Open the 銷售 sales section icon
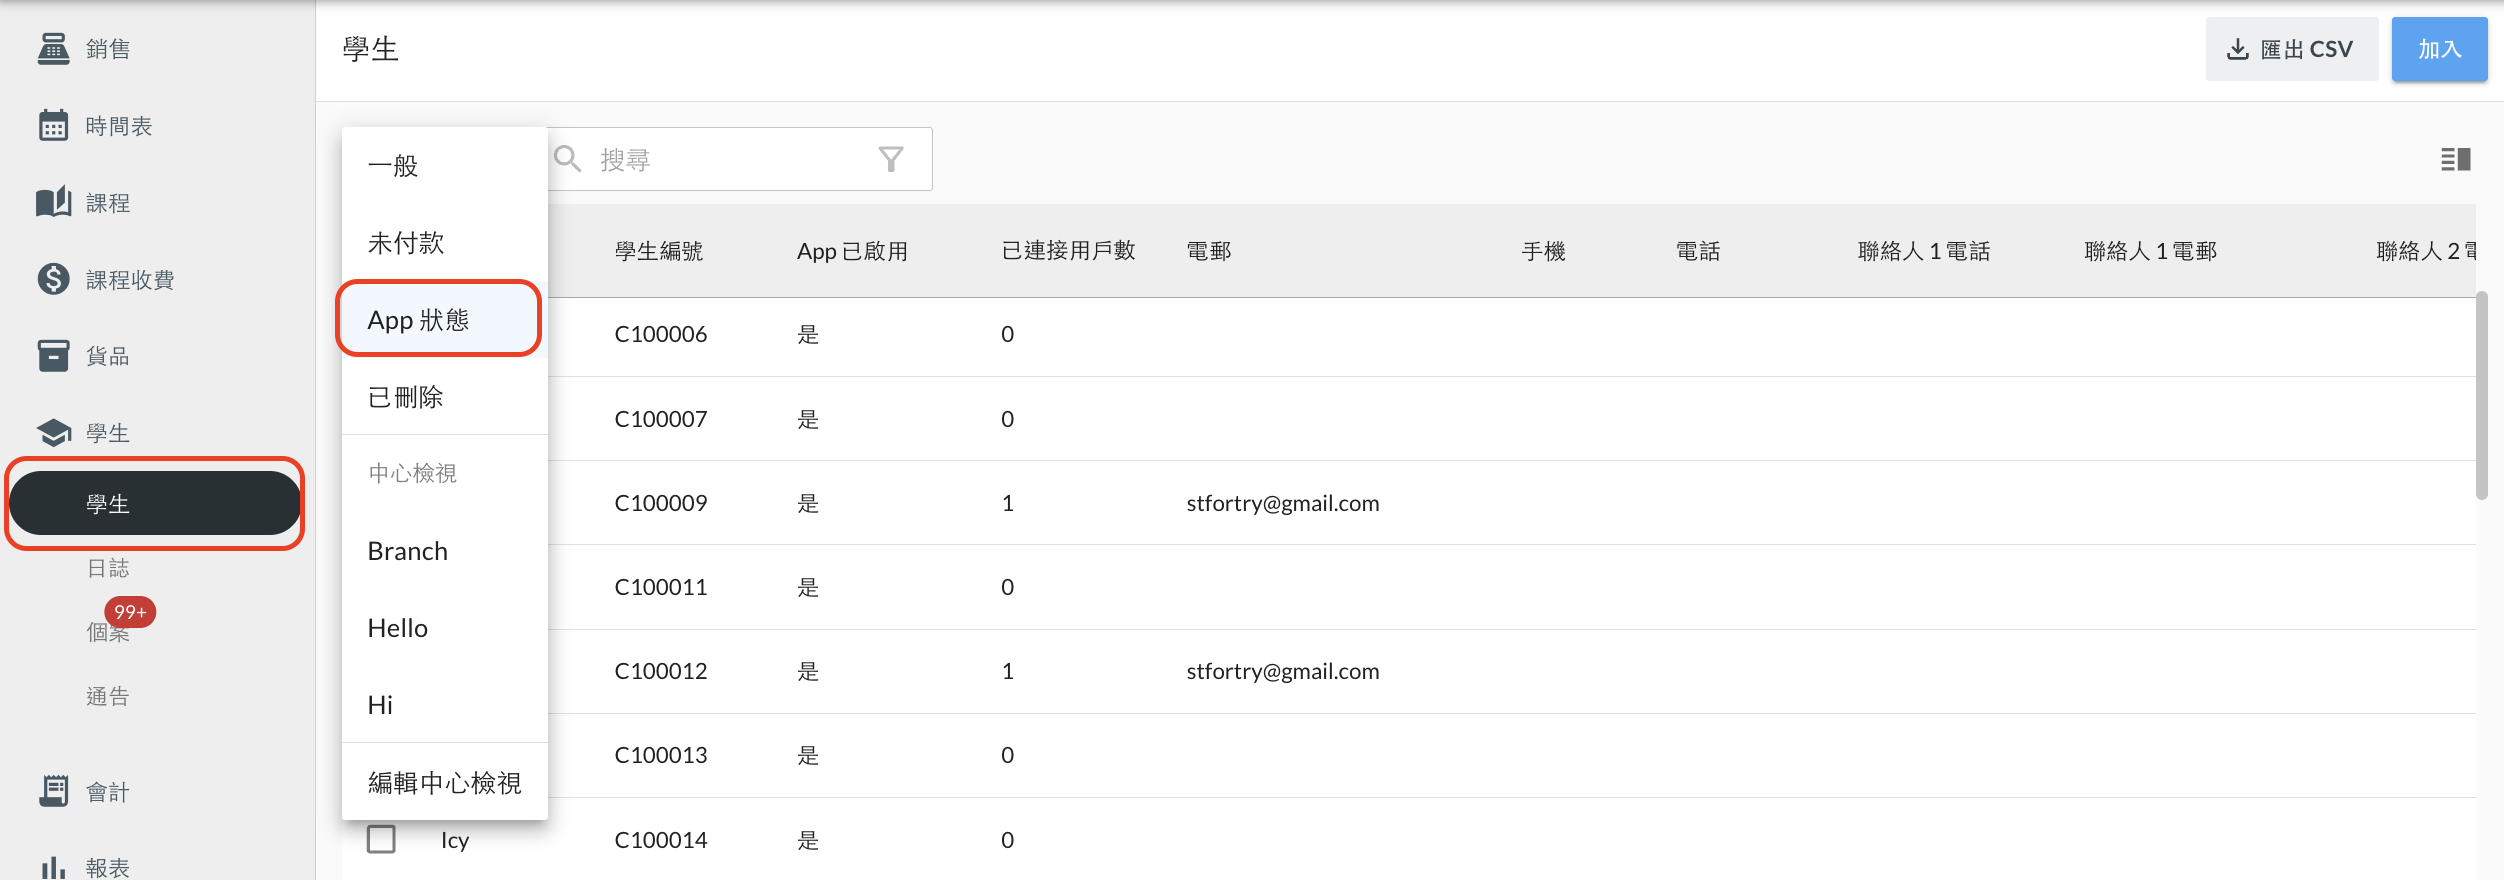The height and width of the screenshot is (880, 2504). pyautogui.click(x=53, y=49)
